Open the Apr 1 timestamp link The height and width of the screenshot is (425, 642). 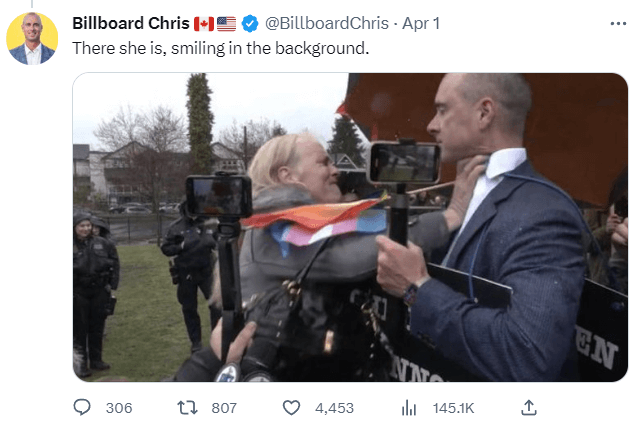(x=421, y=23)
